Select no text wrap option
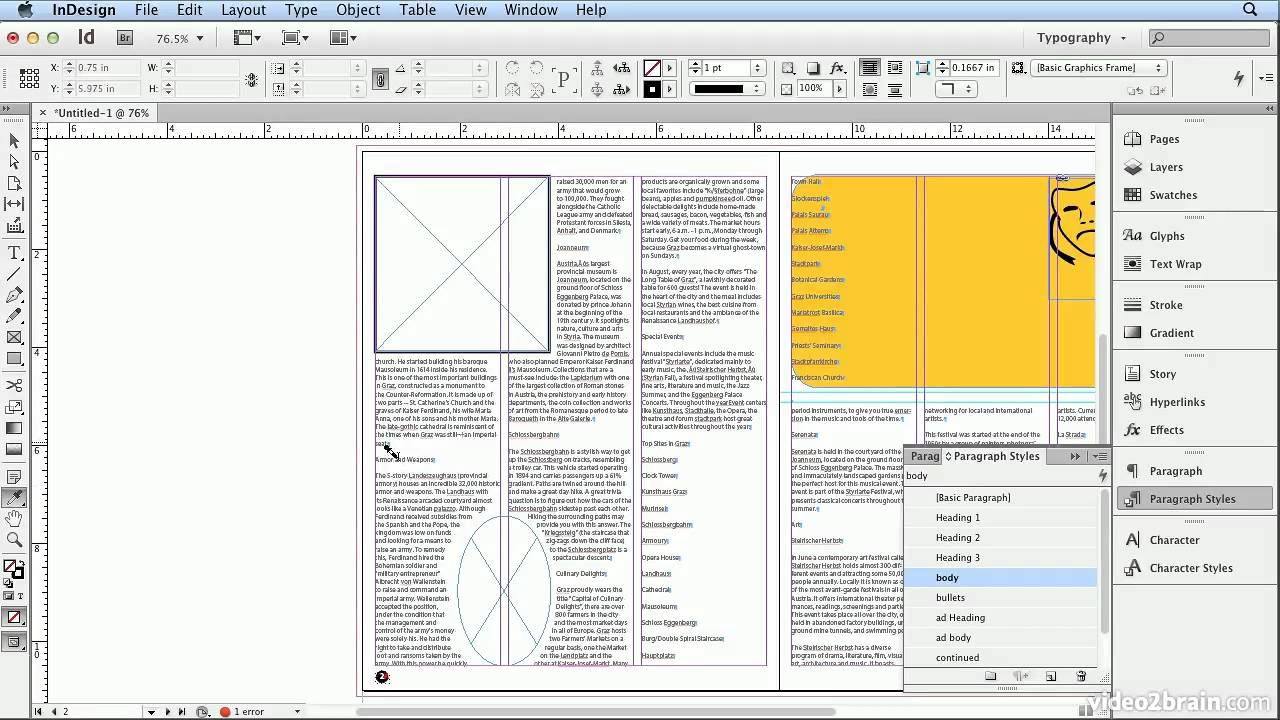 coord(869,68)
